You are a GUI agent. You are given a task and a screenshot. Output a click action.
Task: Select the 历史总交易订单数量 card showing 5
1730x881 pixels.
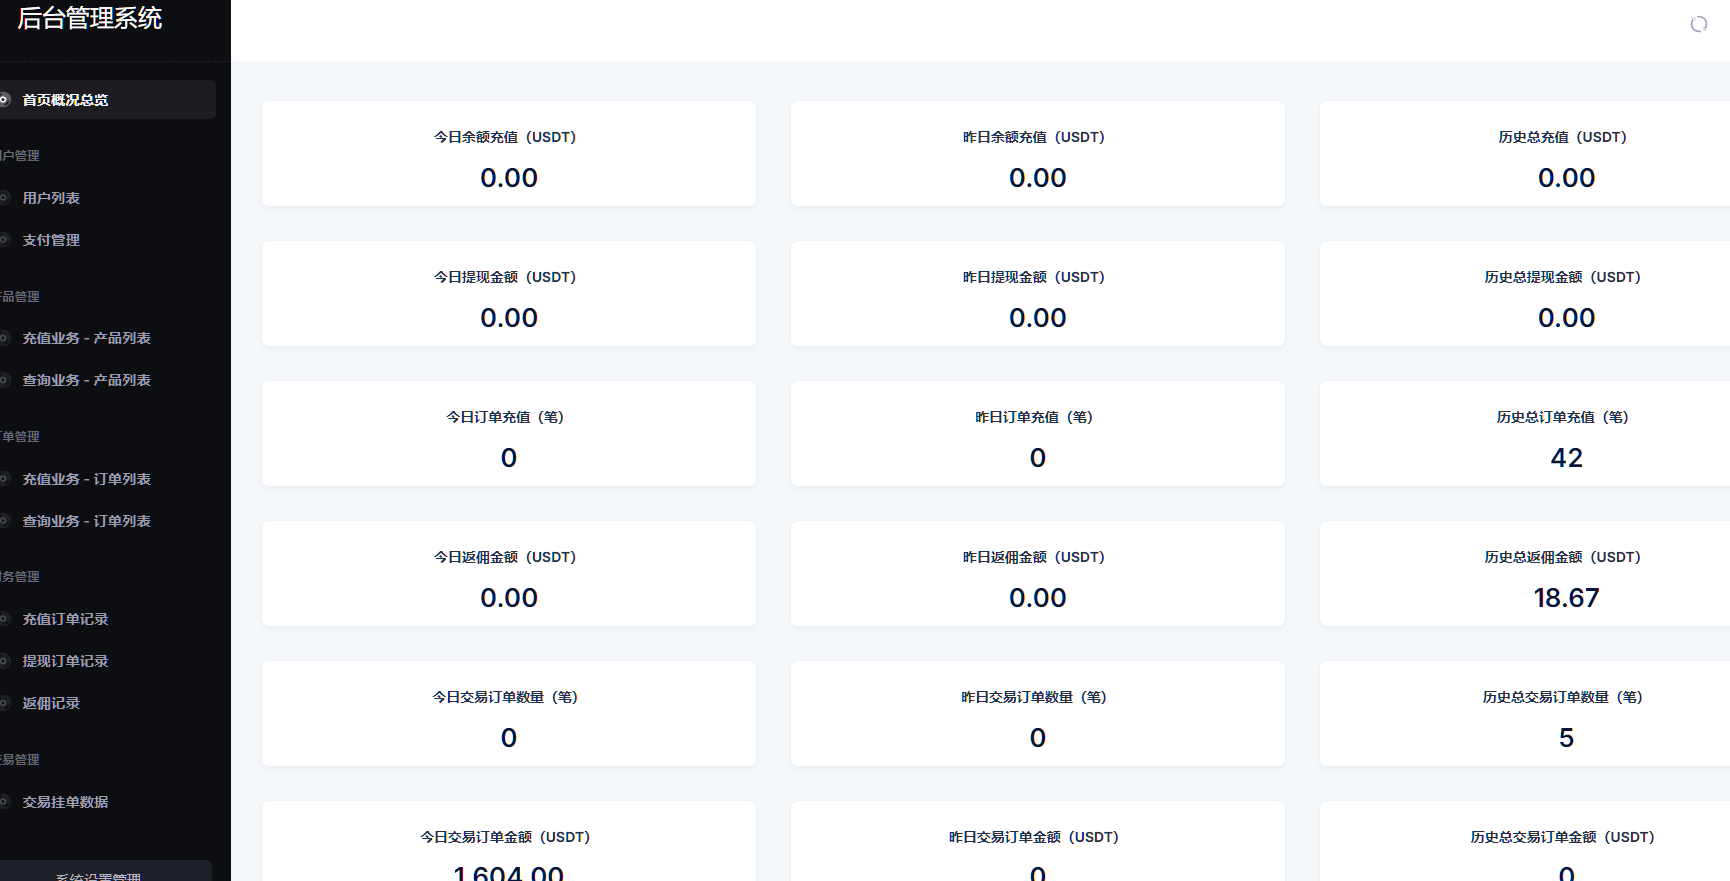1565,714
